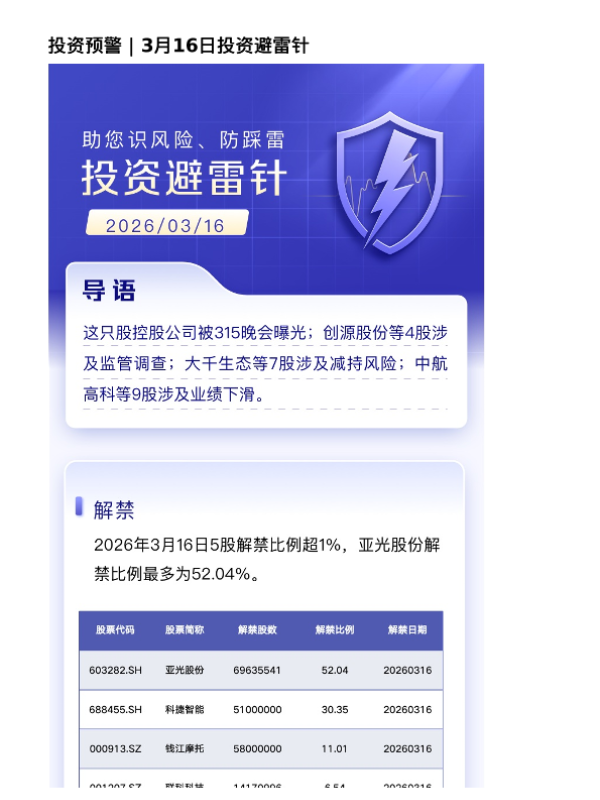Click stock name 亚光股份 in table
This screenshot has height=800, width=600.
[x=185, y=670]
